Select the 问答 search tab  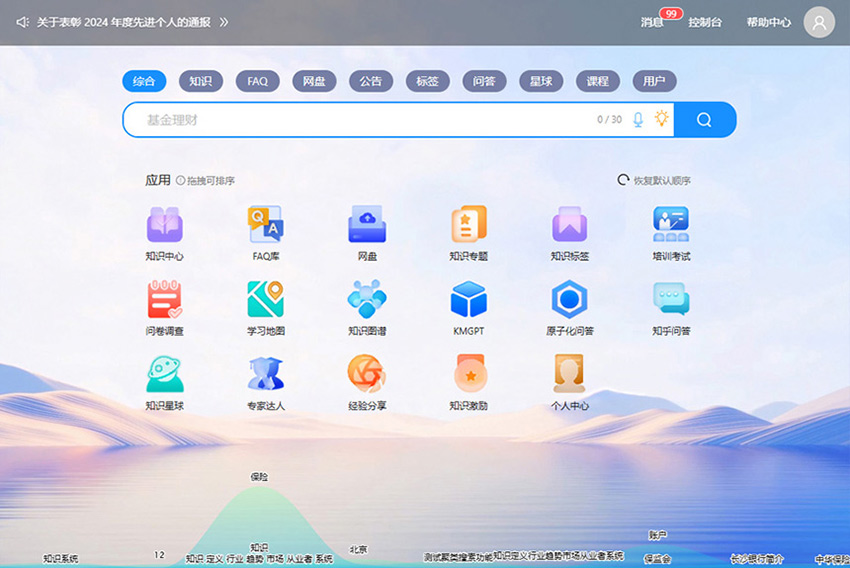485,81
